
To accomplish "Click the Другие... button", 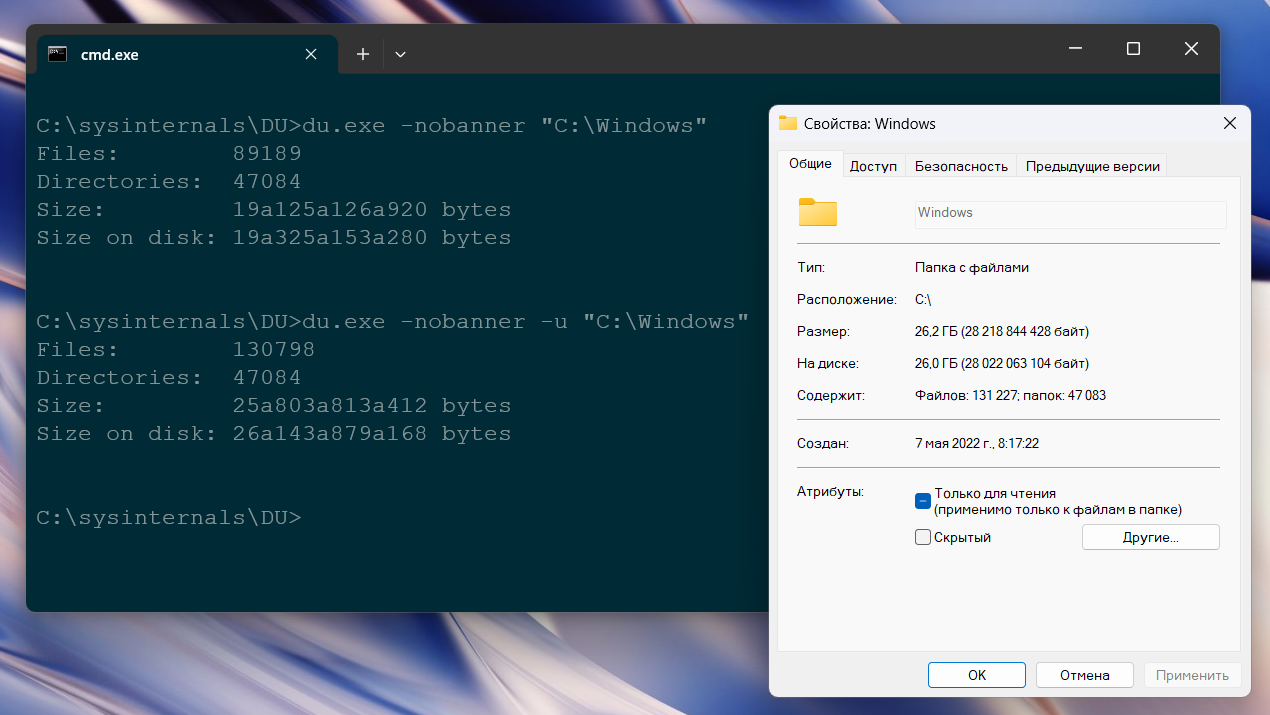I will 1150,537.
